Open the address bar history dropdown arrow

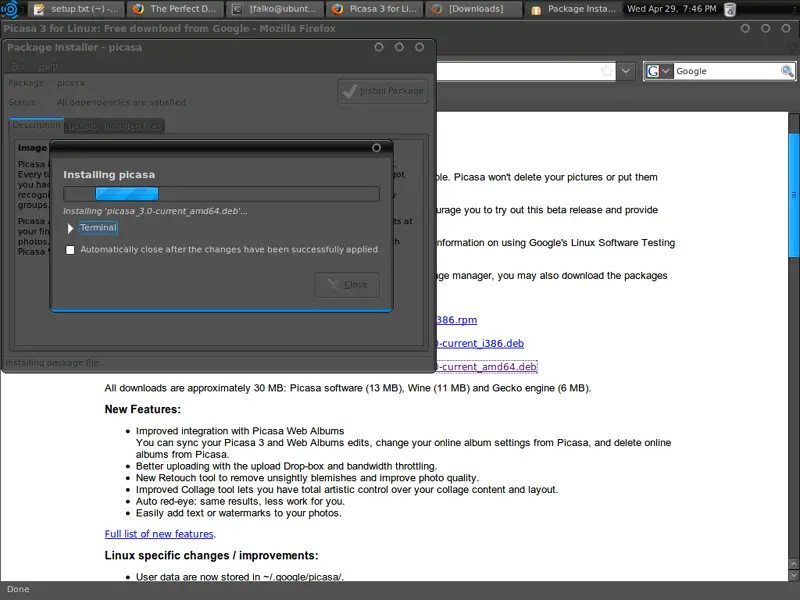pos(626,71)
